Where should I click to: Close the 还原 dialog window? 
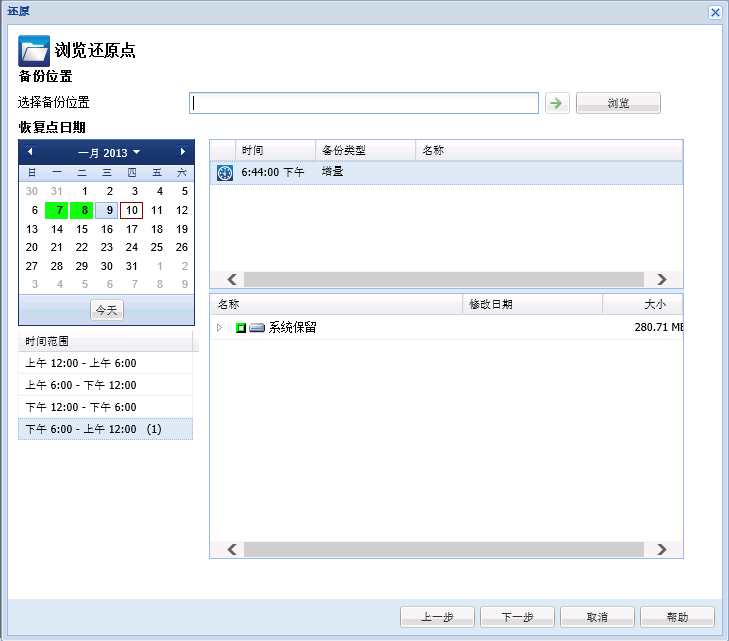(715, 12)
